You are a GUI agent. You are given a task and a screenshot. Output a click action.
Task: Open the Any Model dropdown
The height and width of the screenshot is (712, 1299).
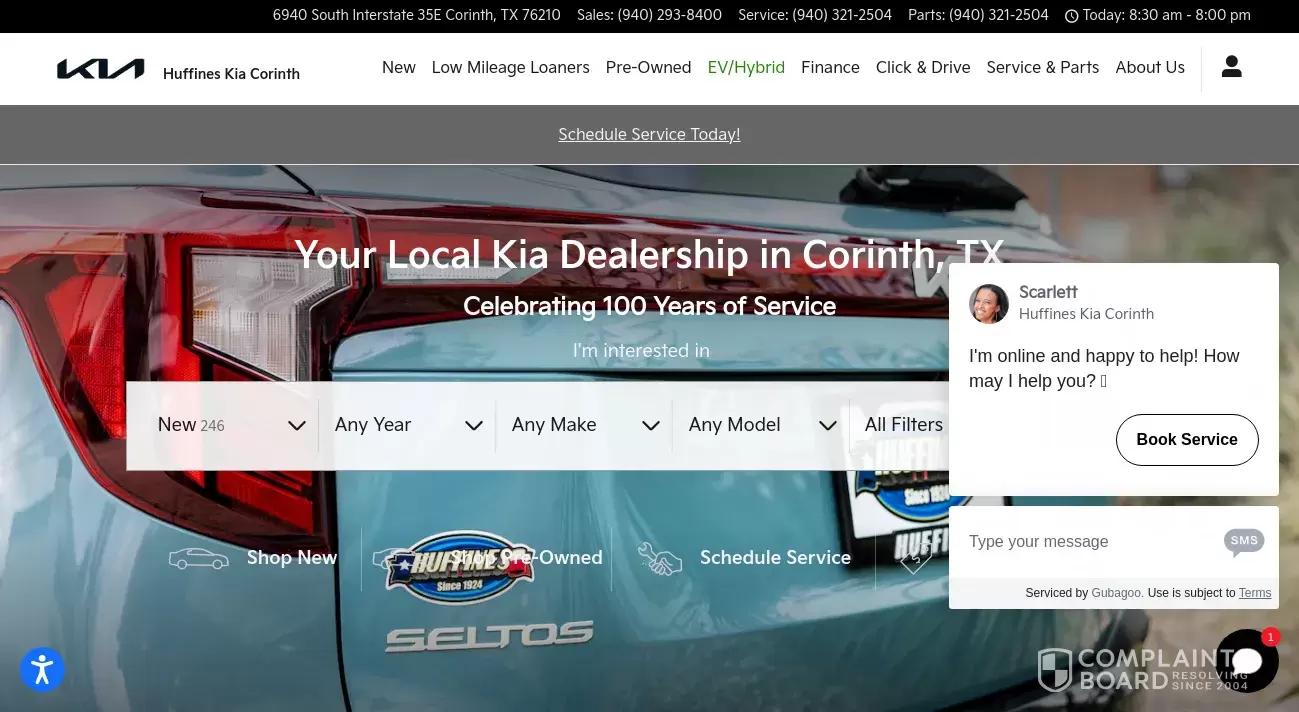point(763,425)
